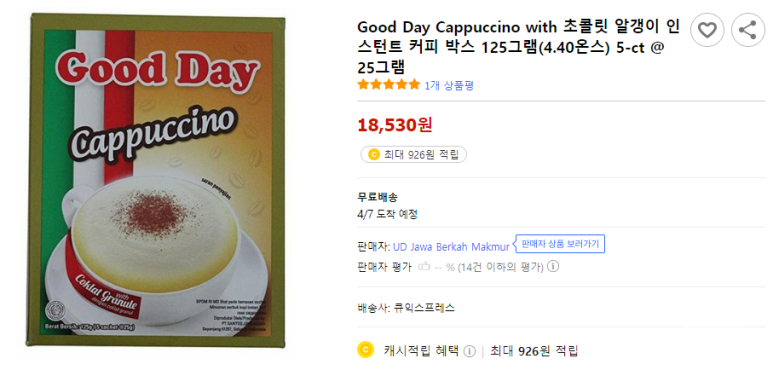Click the info icon next to 캐시적립 혜택

click(x=470, y=351)
